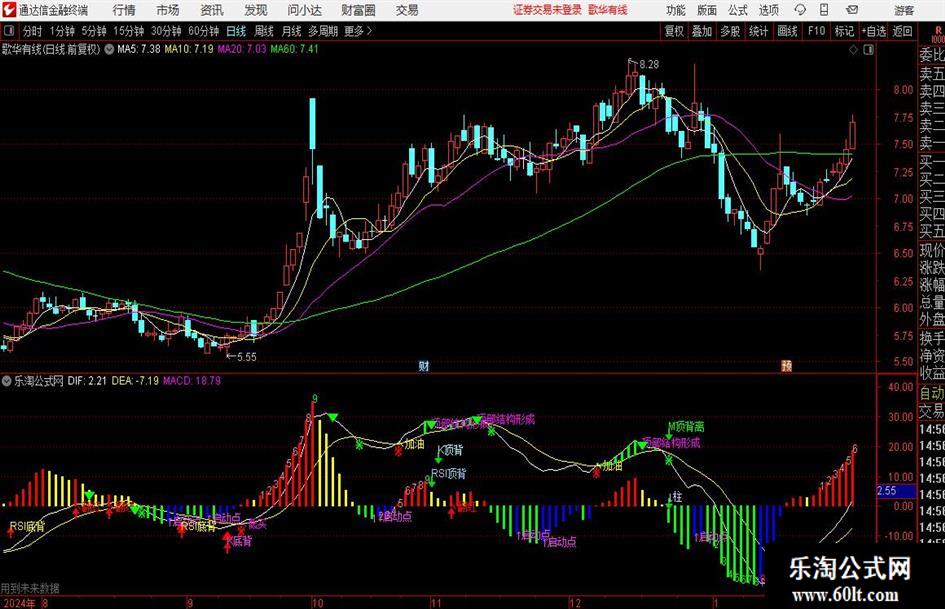Click month 10 on the time axis

(317, 603)
